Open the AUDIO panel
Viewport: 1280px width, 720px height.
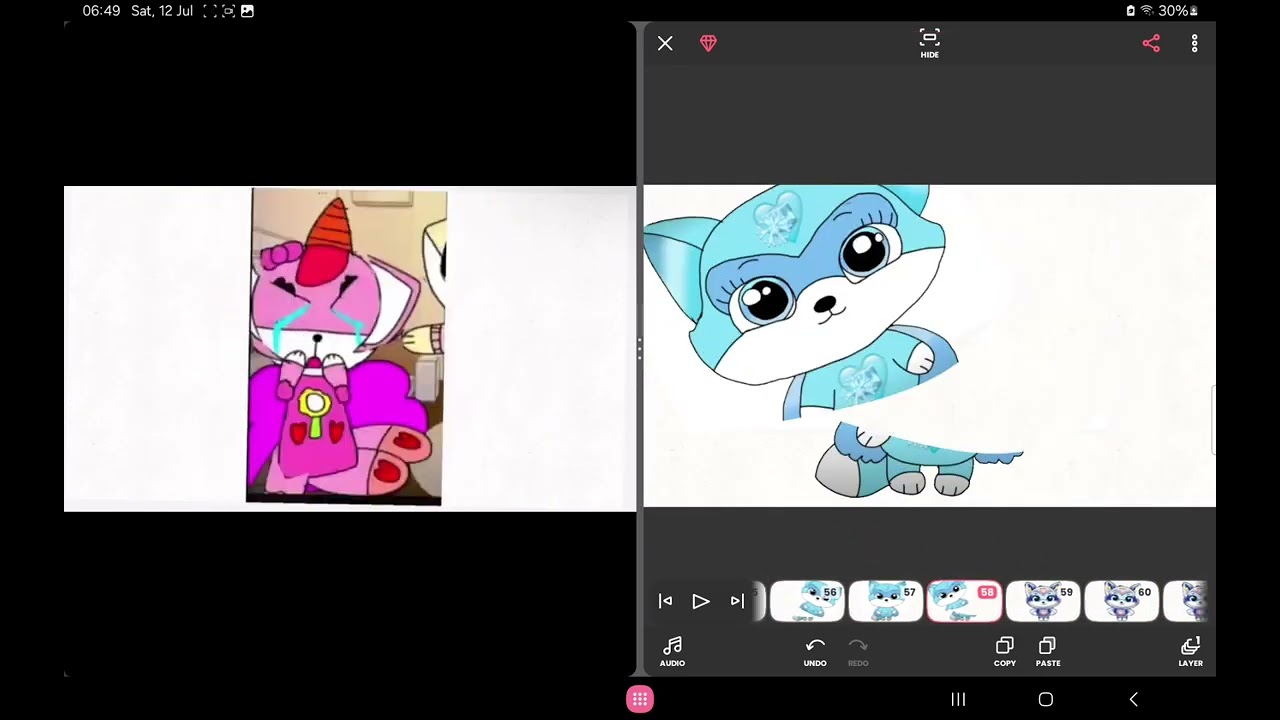[x=672, y=651]
